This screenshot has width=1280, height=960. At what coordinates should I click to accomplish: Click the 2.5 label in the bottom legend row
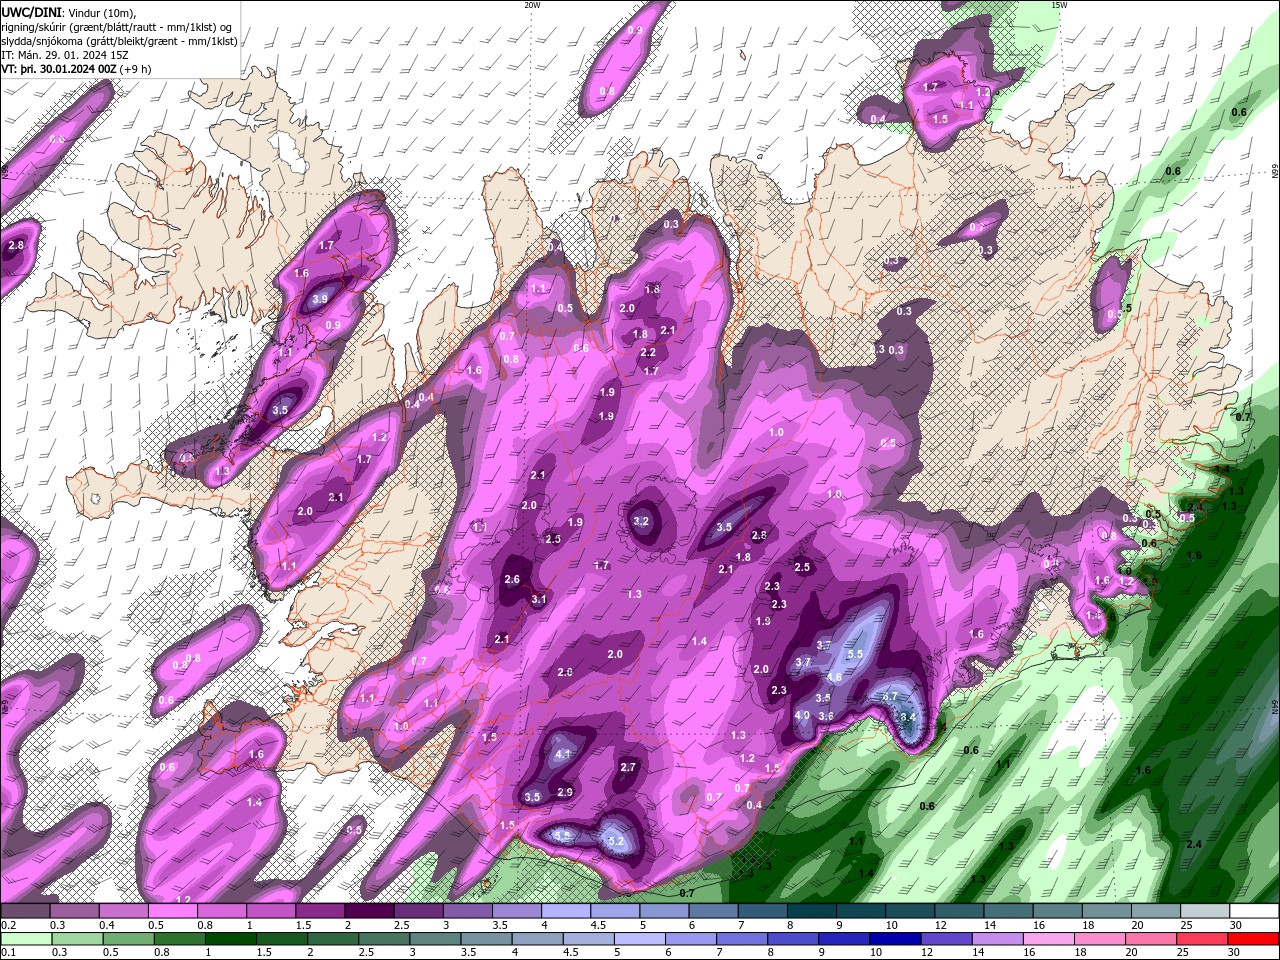(x=364, y=953)
